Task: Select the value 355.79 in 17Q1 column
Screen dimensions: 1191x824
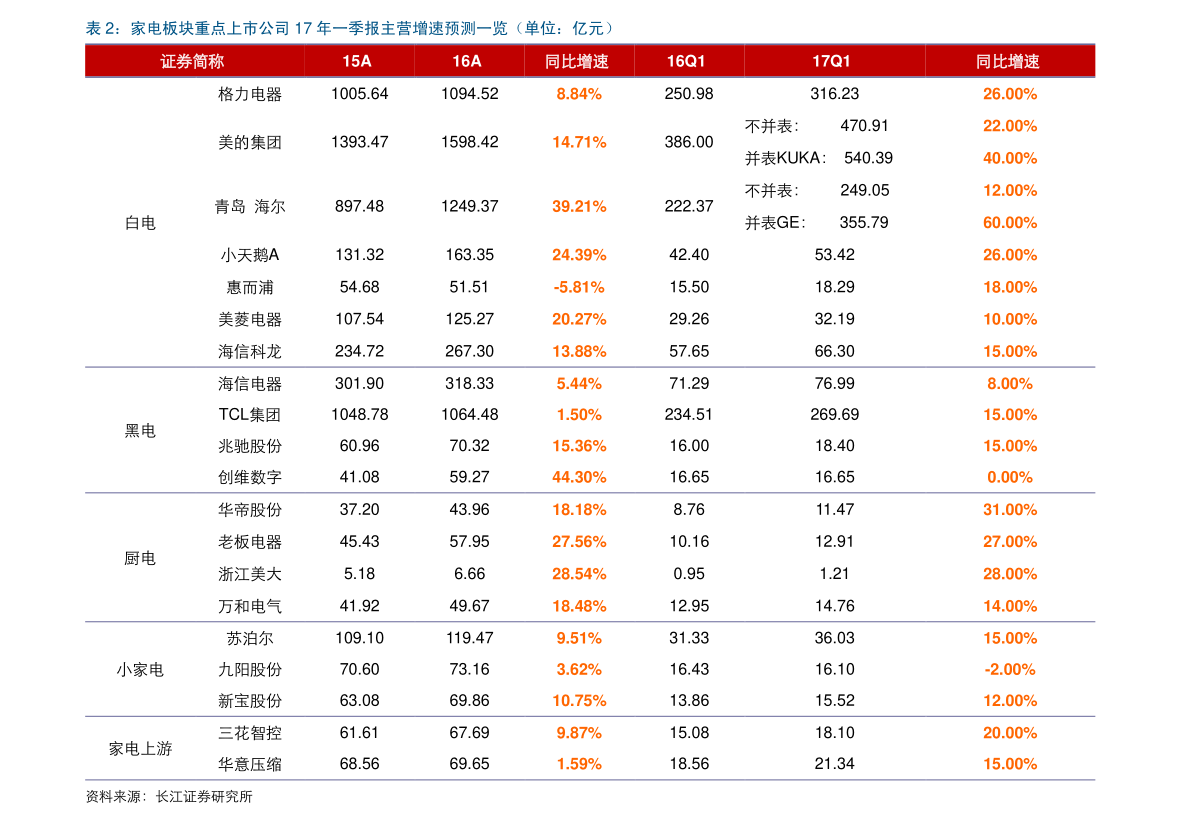Action: (x=864, y=223)
